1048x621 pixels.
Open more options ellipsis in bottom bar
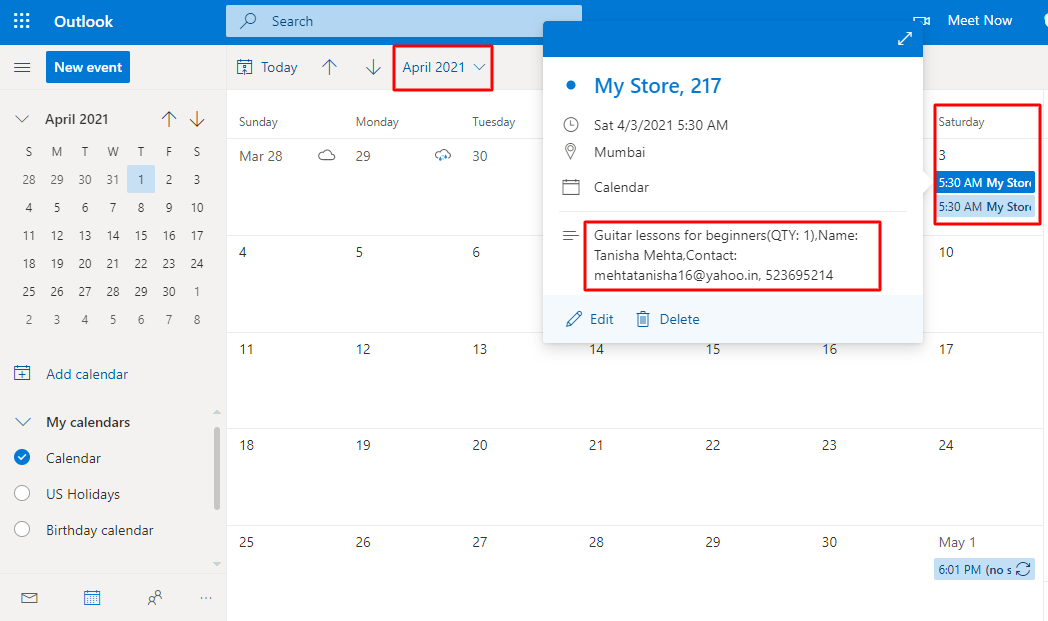[x=206, y=598]
